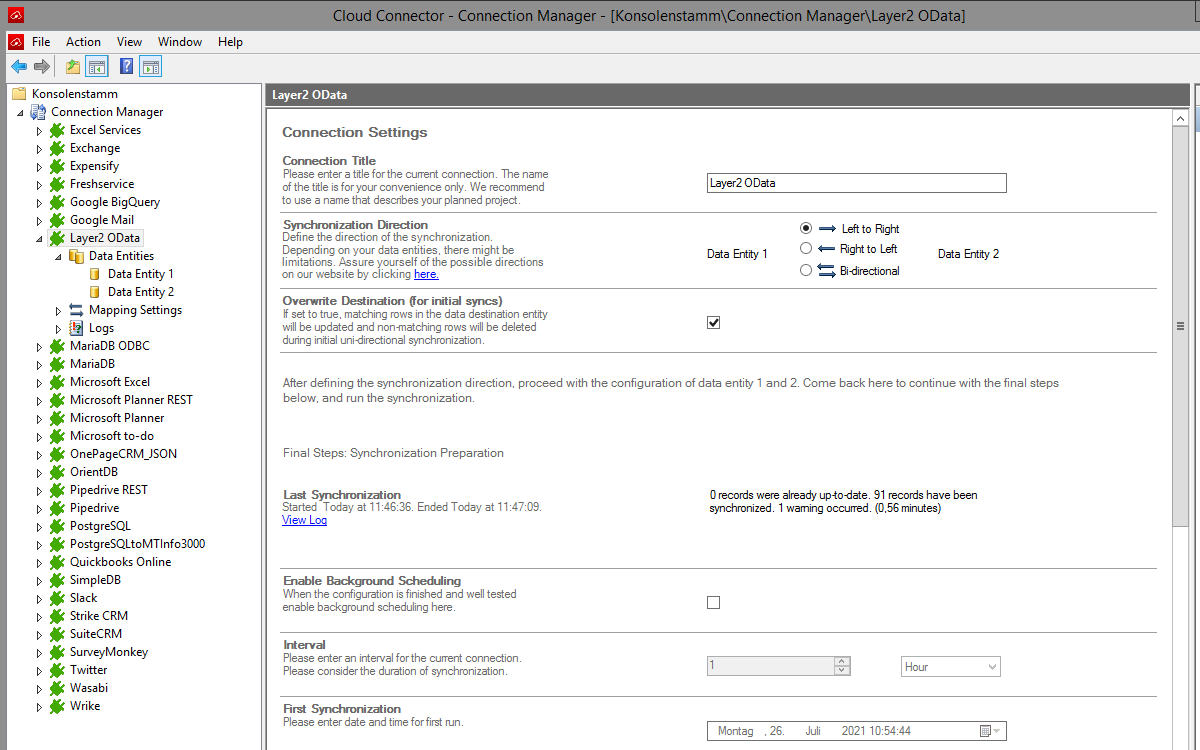
Task: Click Show/Hide Action Pane toolbar icon
Action: (151, 67)
